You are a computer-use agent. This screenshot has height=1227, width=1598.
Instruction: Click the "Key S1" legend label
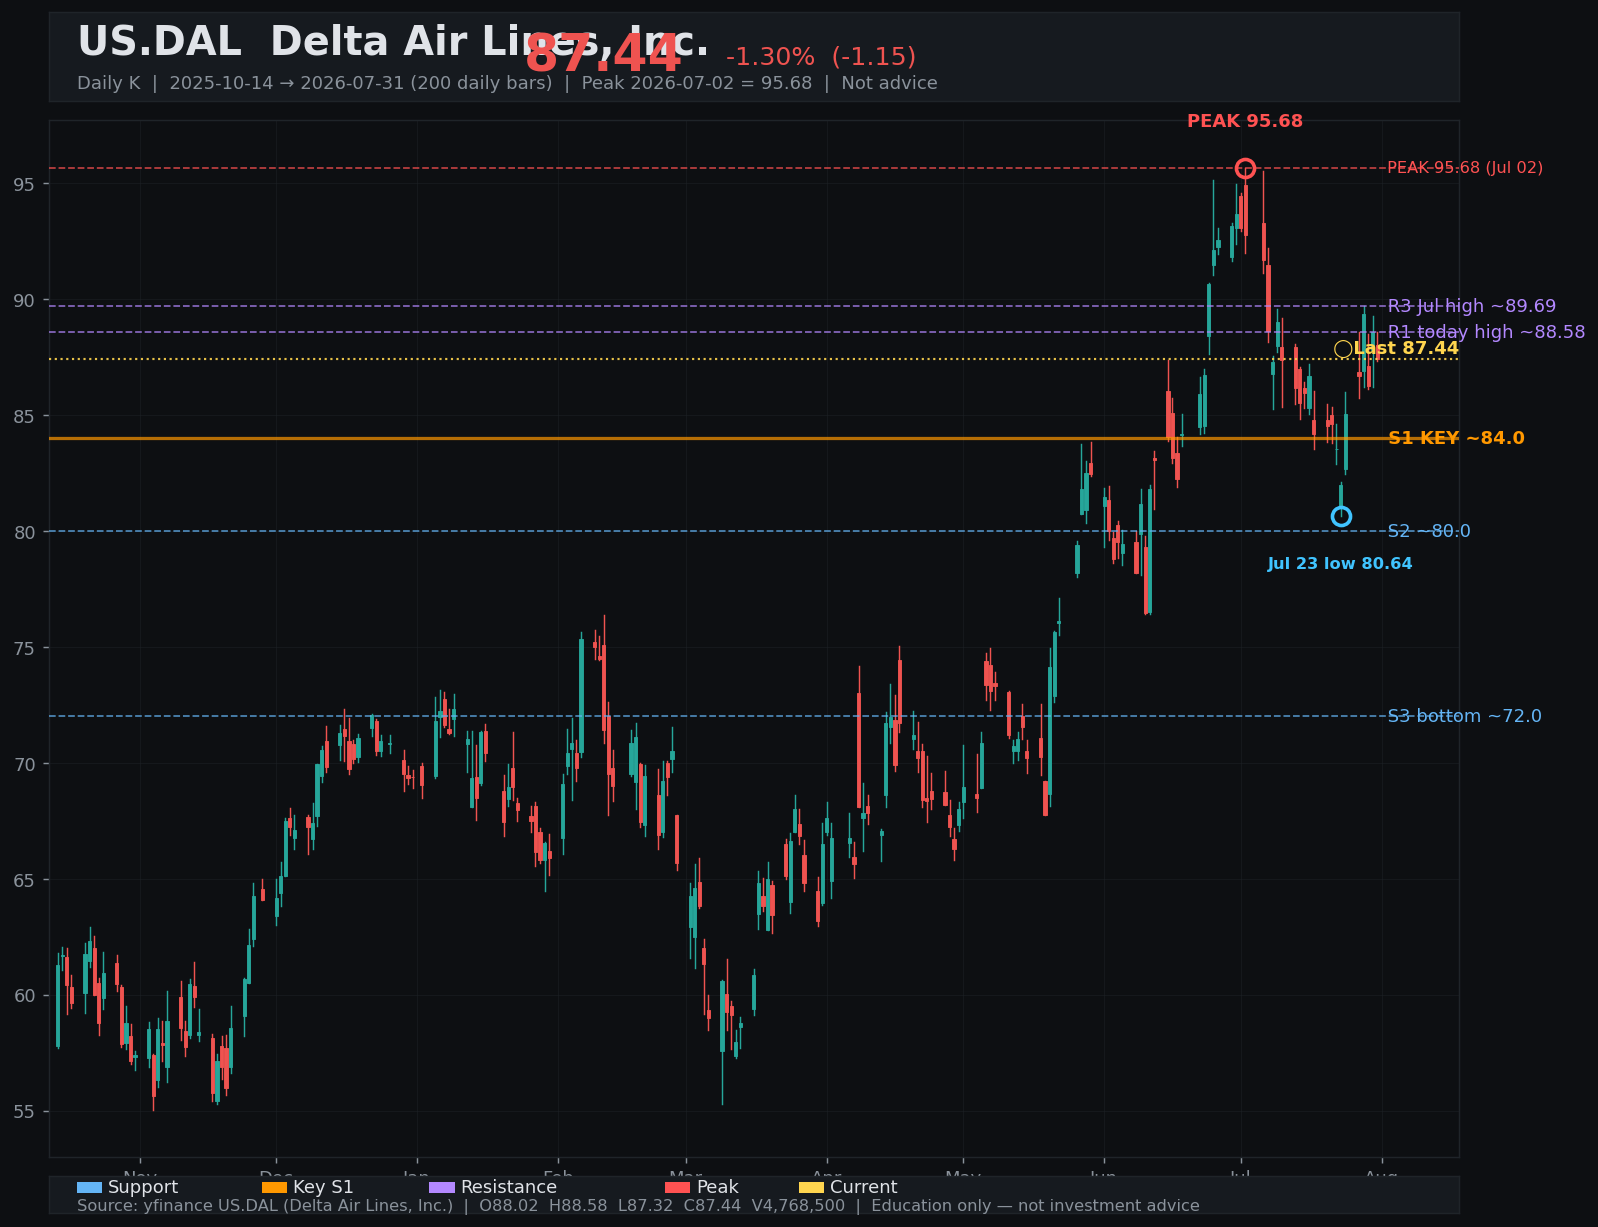point(323,1187)
